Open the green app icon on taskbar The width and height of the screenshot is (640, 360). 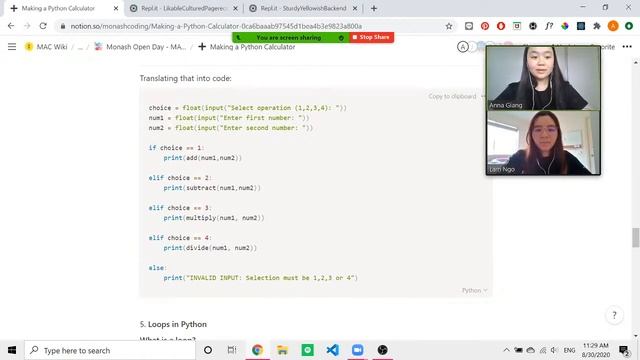click(307, 350)
